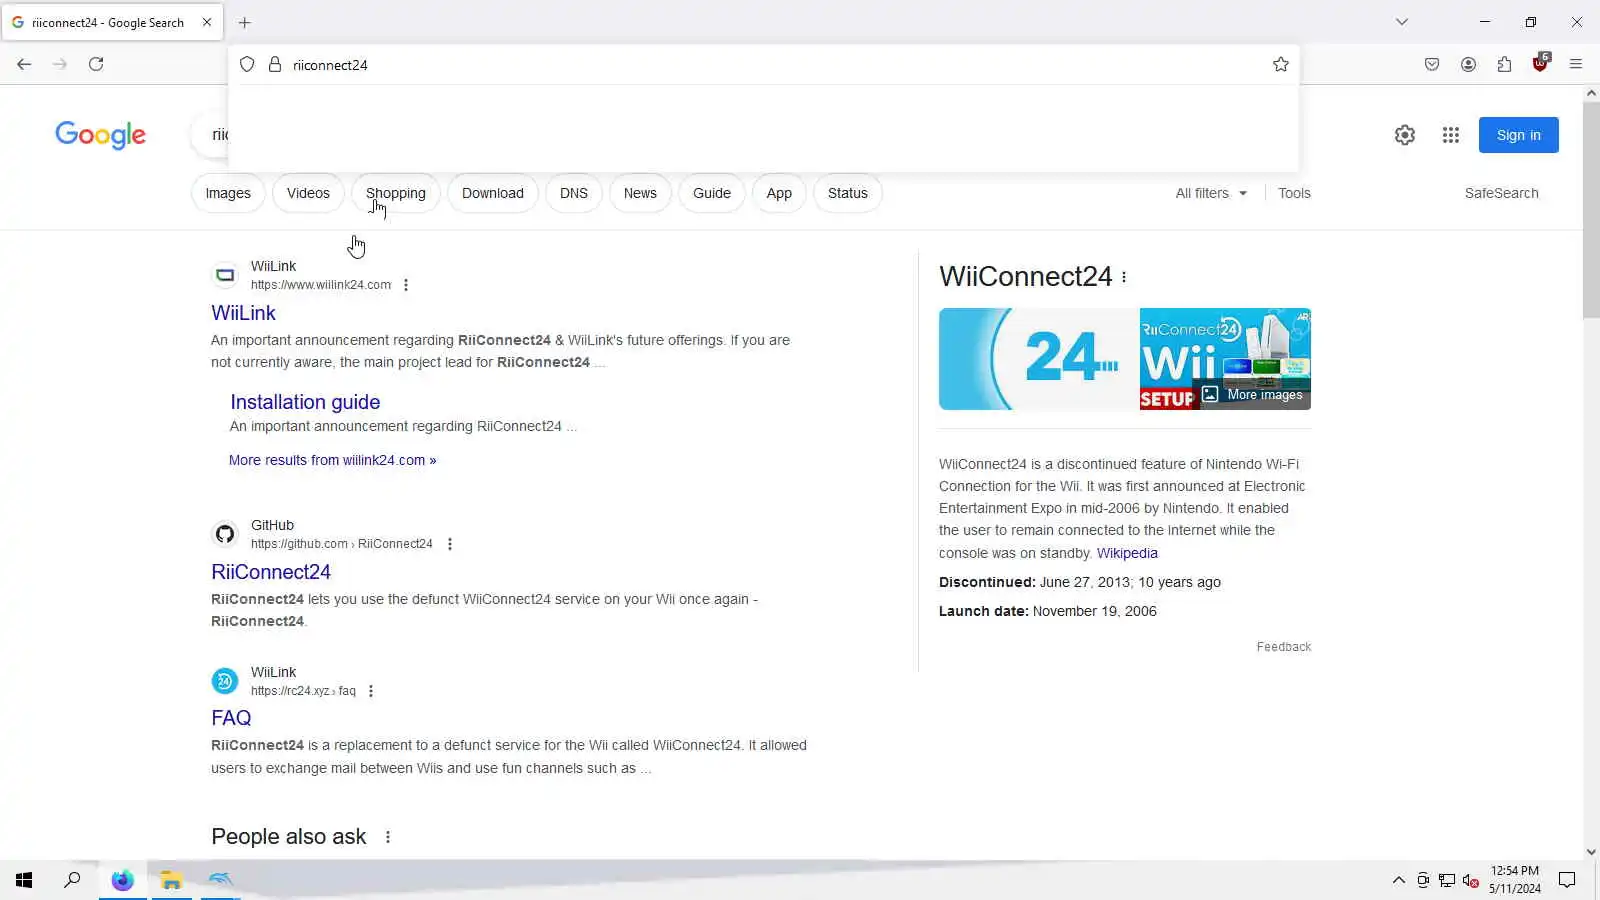
Task: Select the Launch date November 19, 2006
Action: [x=1048, y=611]
